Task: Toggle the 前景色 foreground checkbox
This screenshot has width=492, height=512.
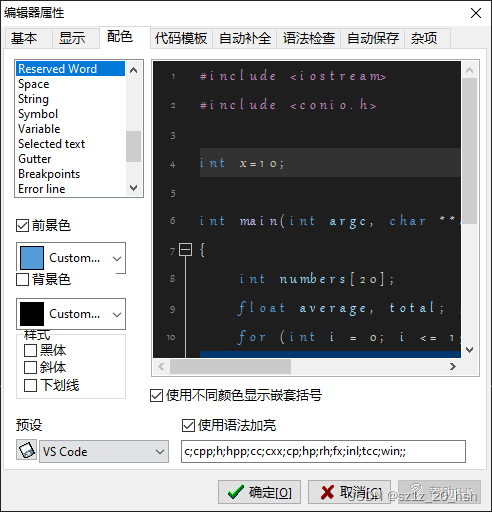Action: pos(22,225)
